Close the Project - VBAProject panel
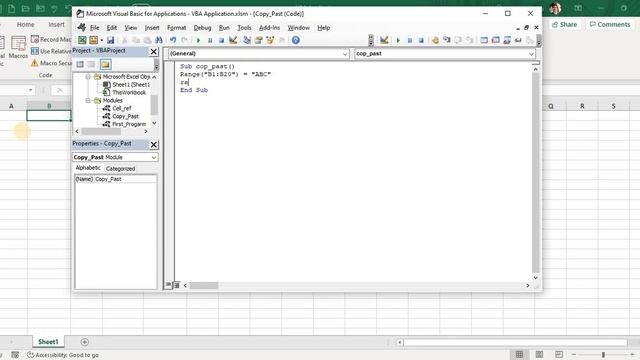Viewport: 640px width, 360px height. tap(153, 51)
